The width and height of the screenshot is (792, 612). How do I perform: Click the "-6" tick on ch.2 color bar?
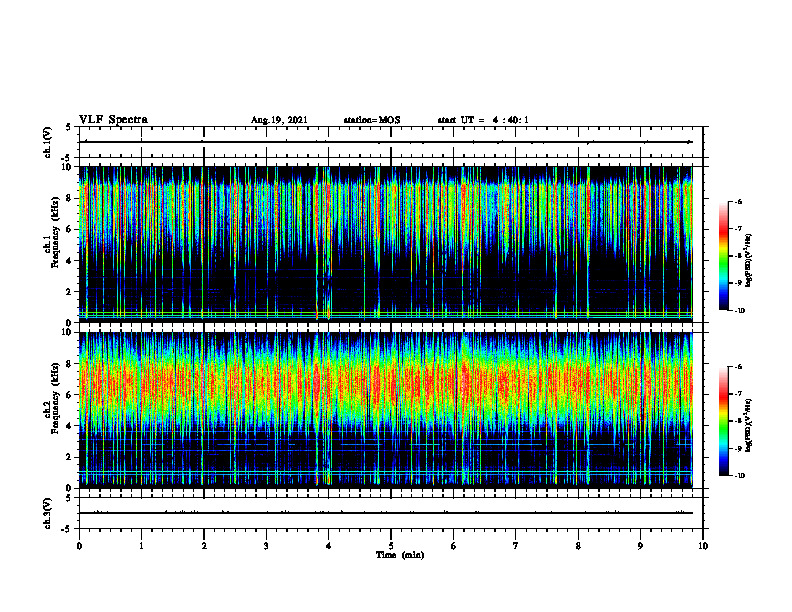pos(738,367)
